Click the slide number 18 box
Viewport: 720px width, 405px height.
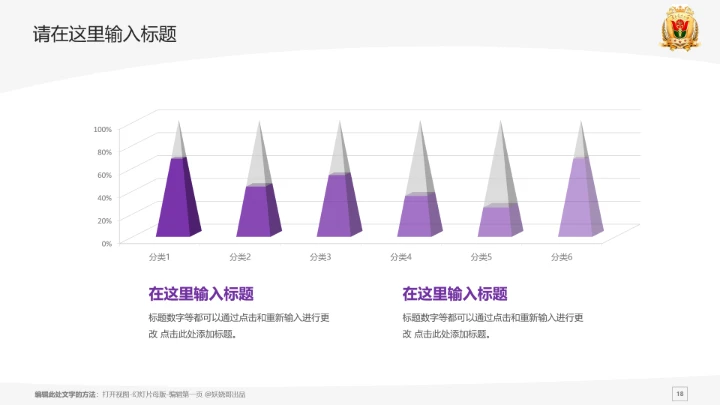[x=680, y=394]
